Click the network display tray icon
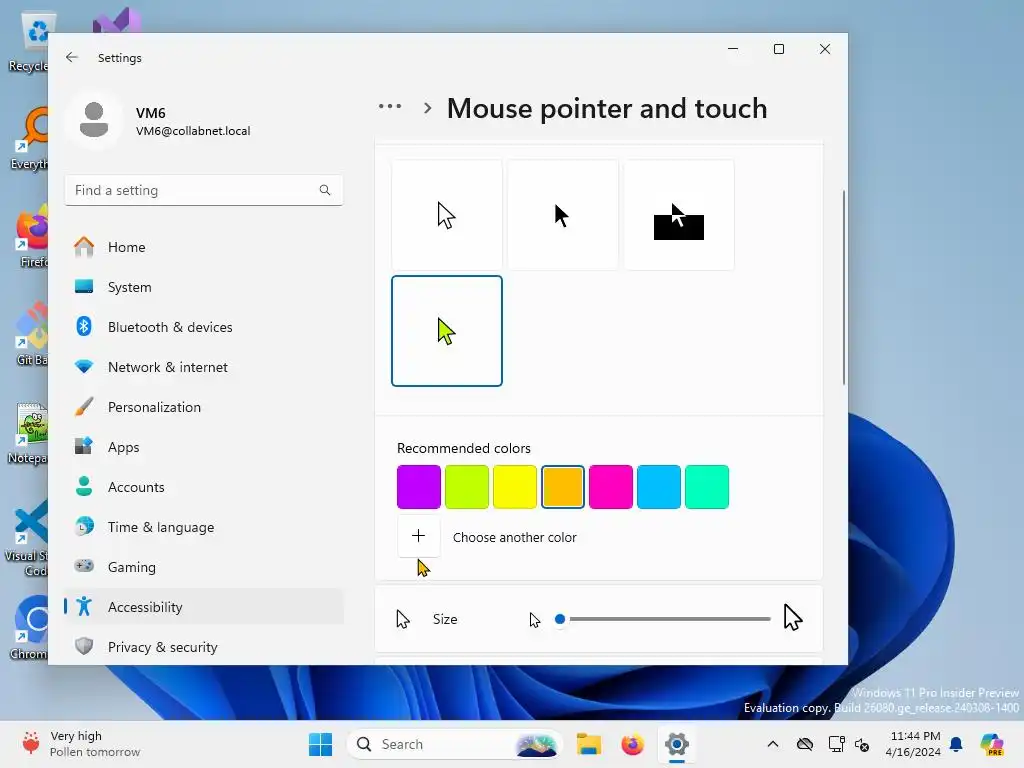 [x=835, y=744]
